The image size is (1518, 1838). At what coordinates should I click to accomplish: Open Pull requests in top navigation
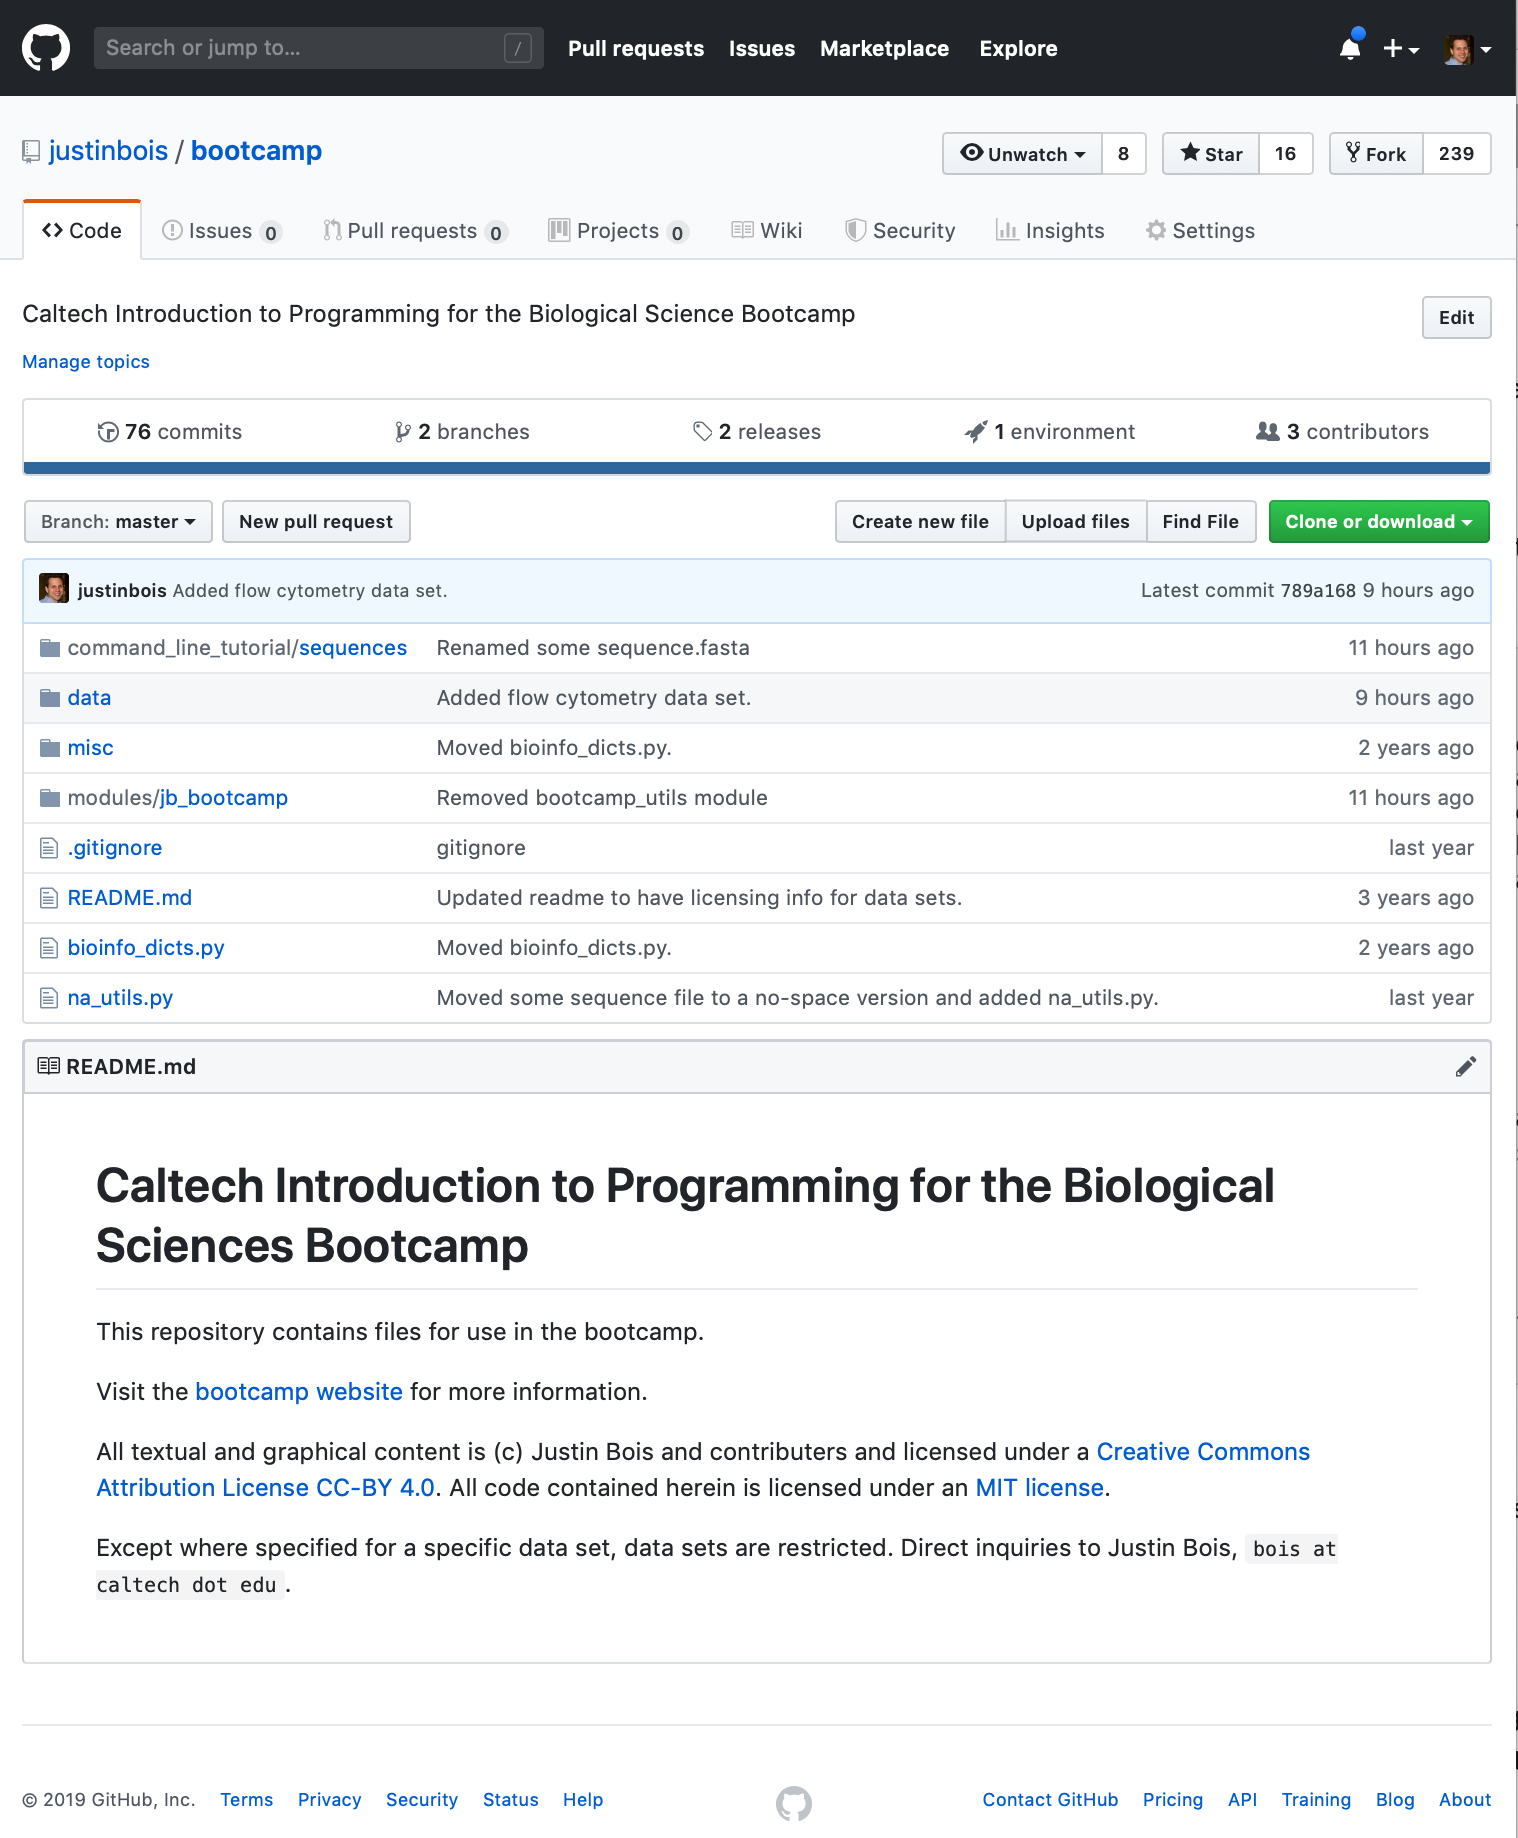[x=636, y=48]
